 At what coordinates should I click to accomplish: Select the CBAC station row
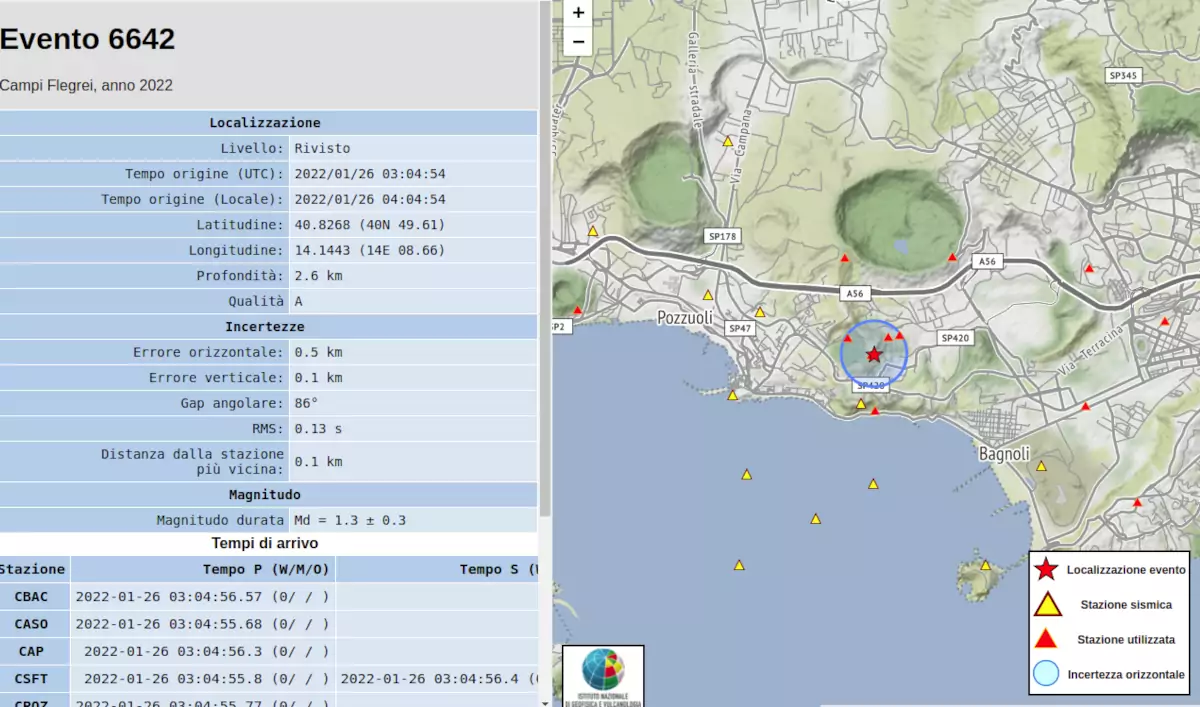pos(33,597)
